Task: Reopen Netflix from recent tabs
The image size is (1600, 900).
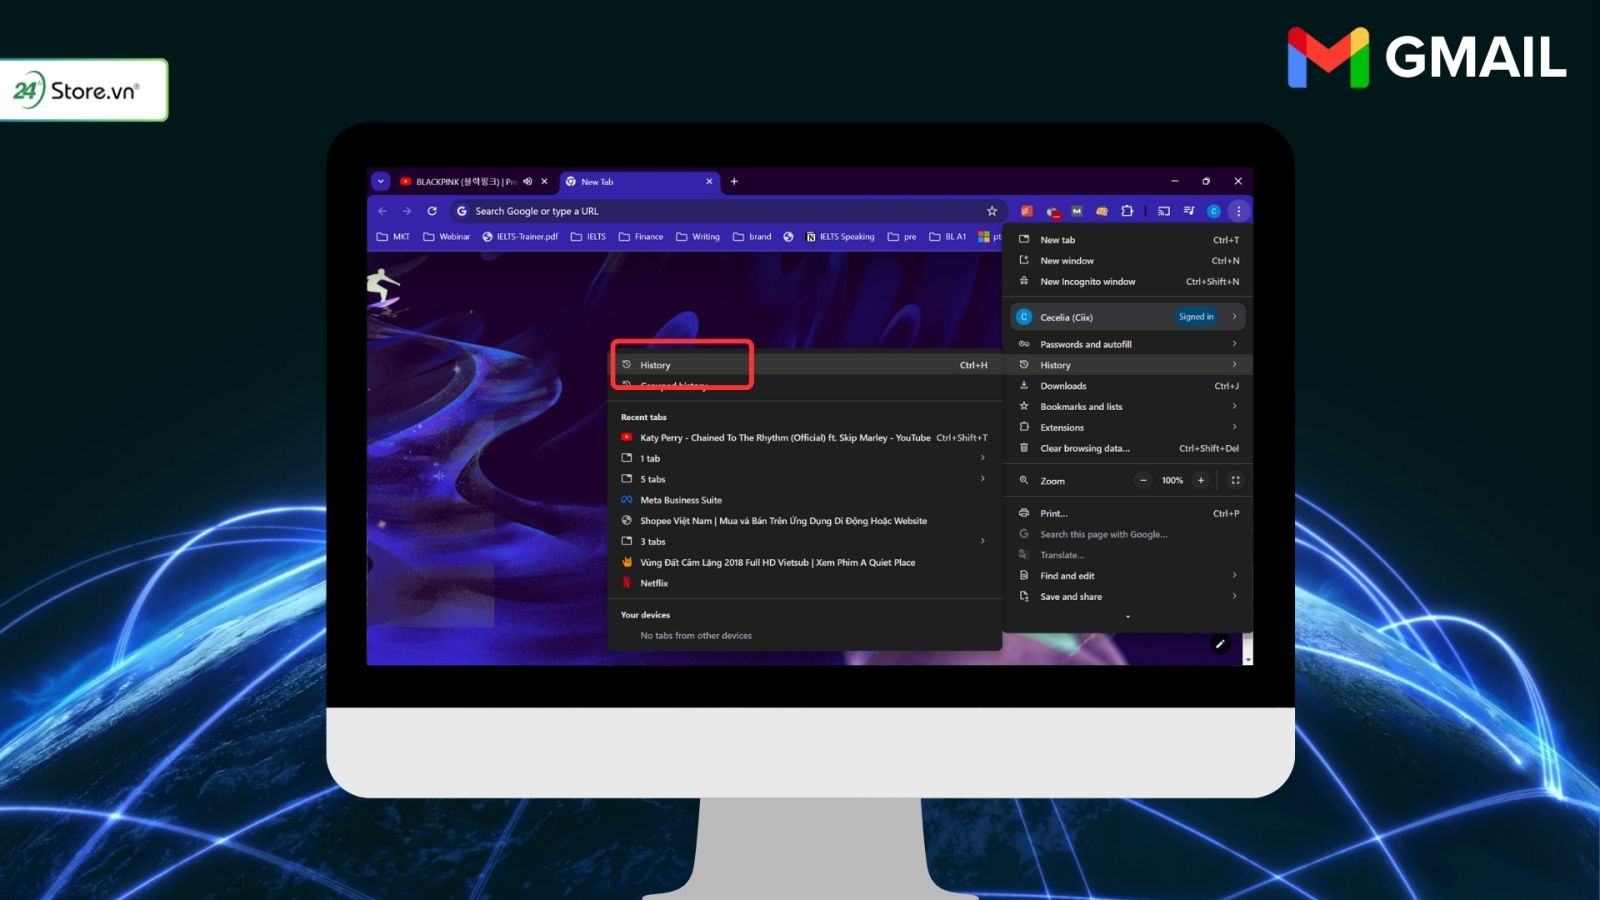Action: [805, 584]
